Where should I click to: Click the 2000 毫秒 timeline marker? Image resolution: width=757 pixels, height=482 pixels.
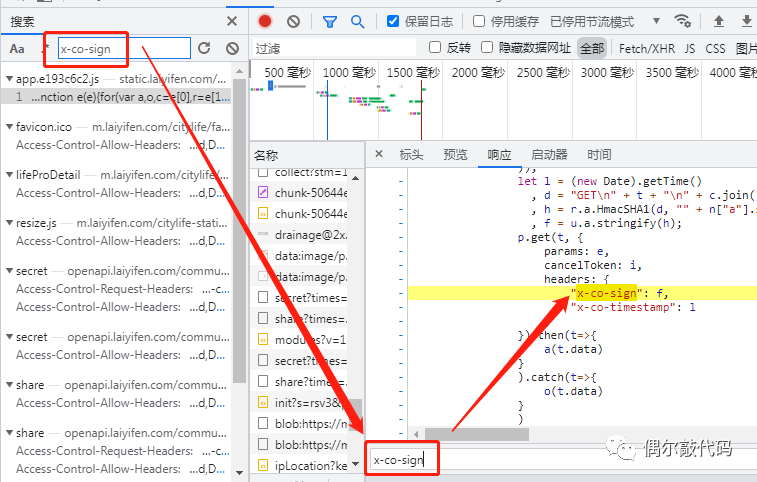tap(478, 72)
